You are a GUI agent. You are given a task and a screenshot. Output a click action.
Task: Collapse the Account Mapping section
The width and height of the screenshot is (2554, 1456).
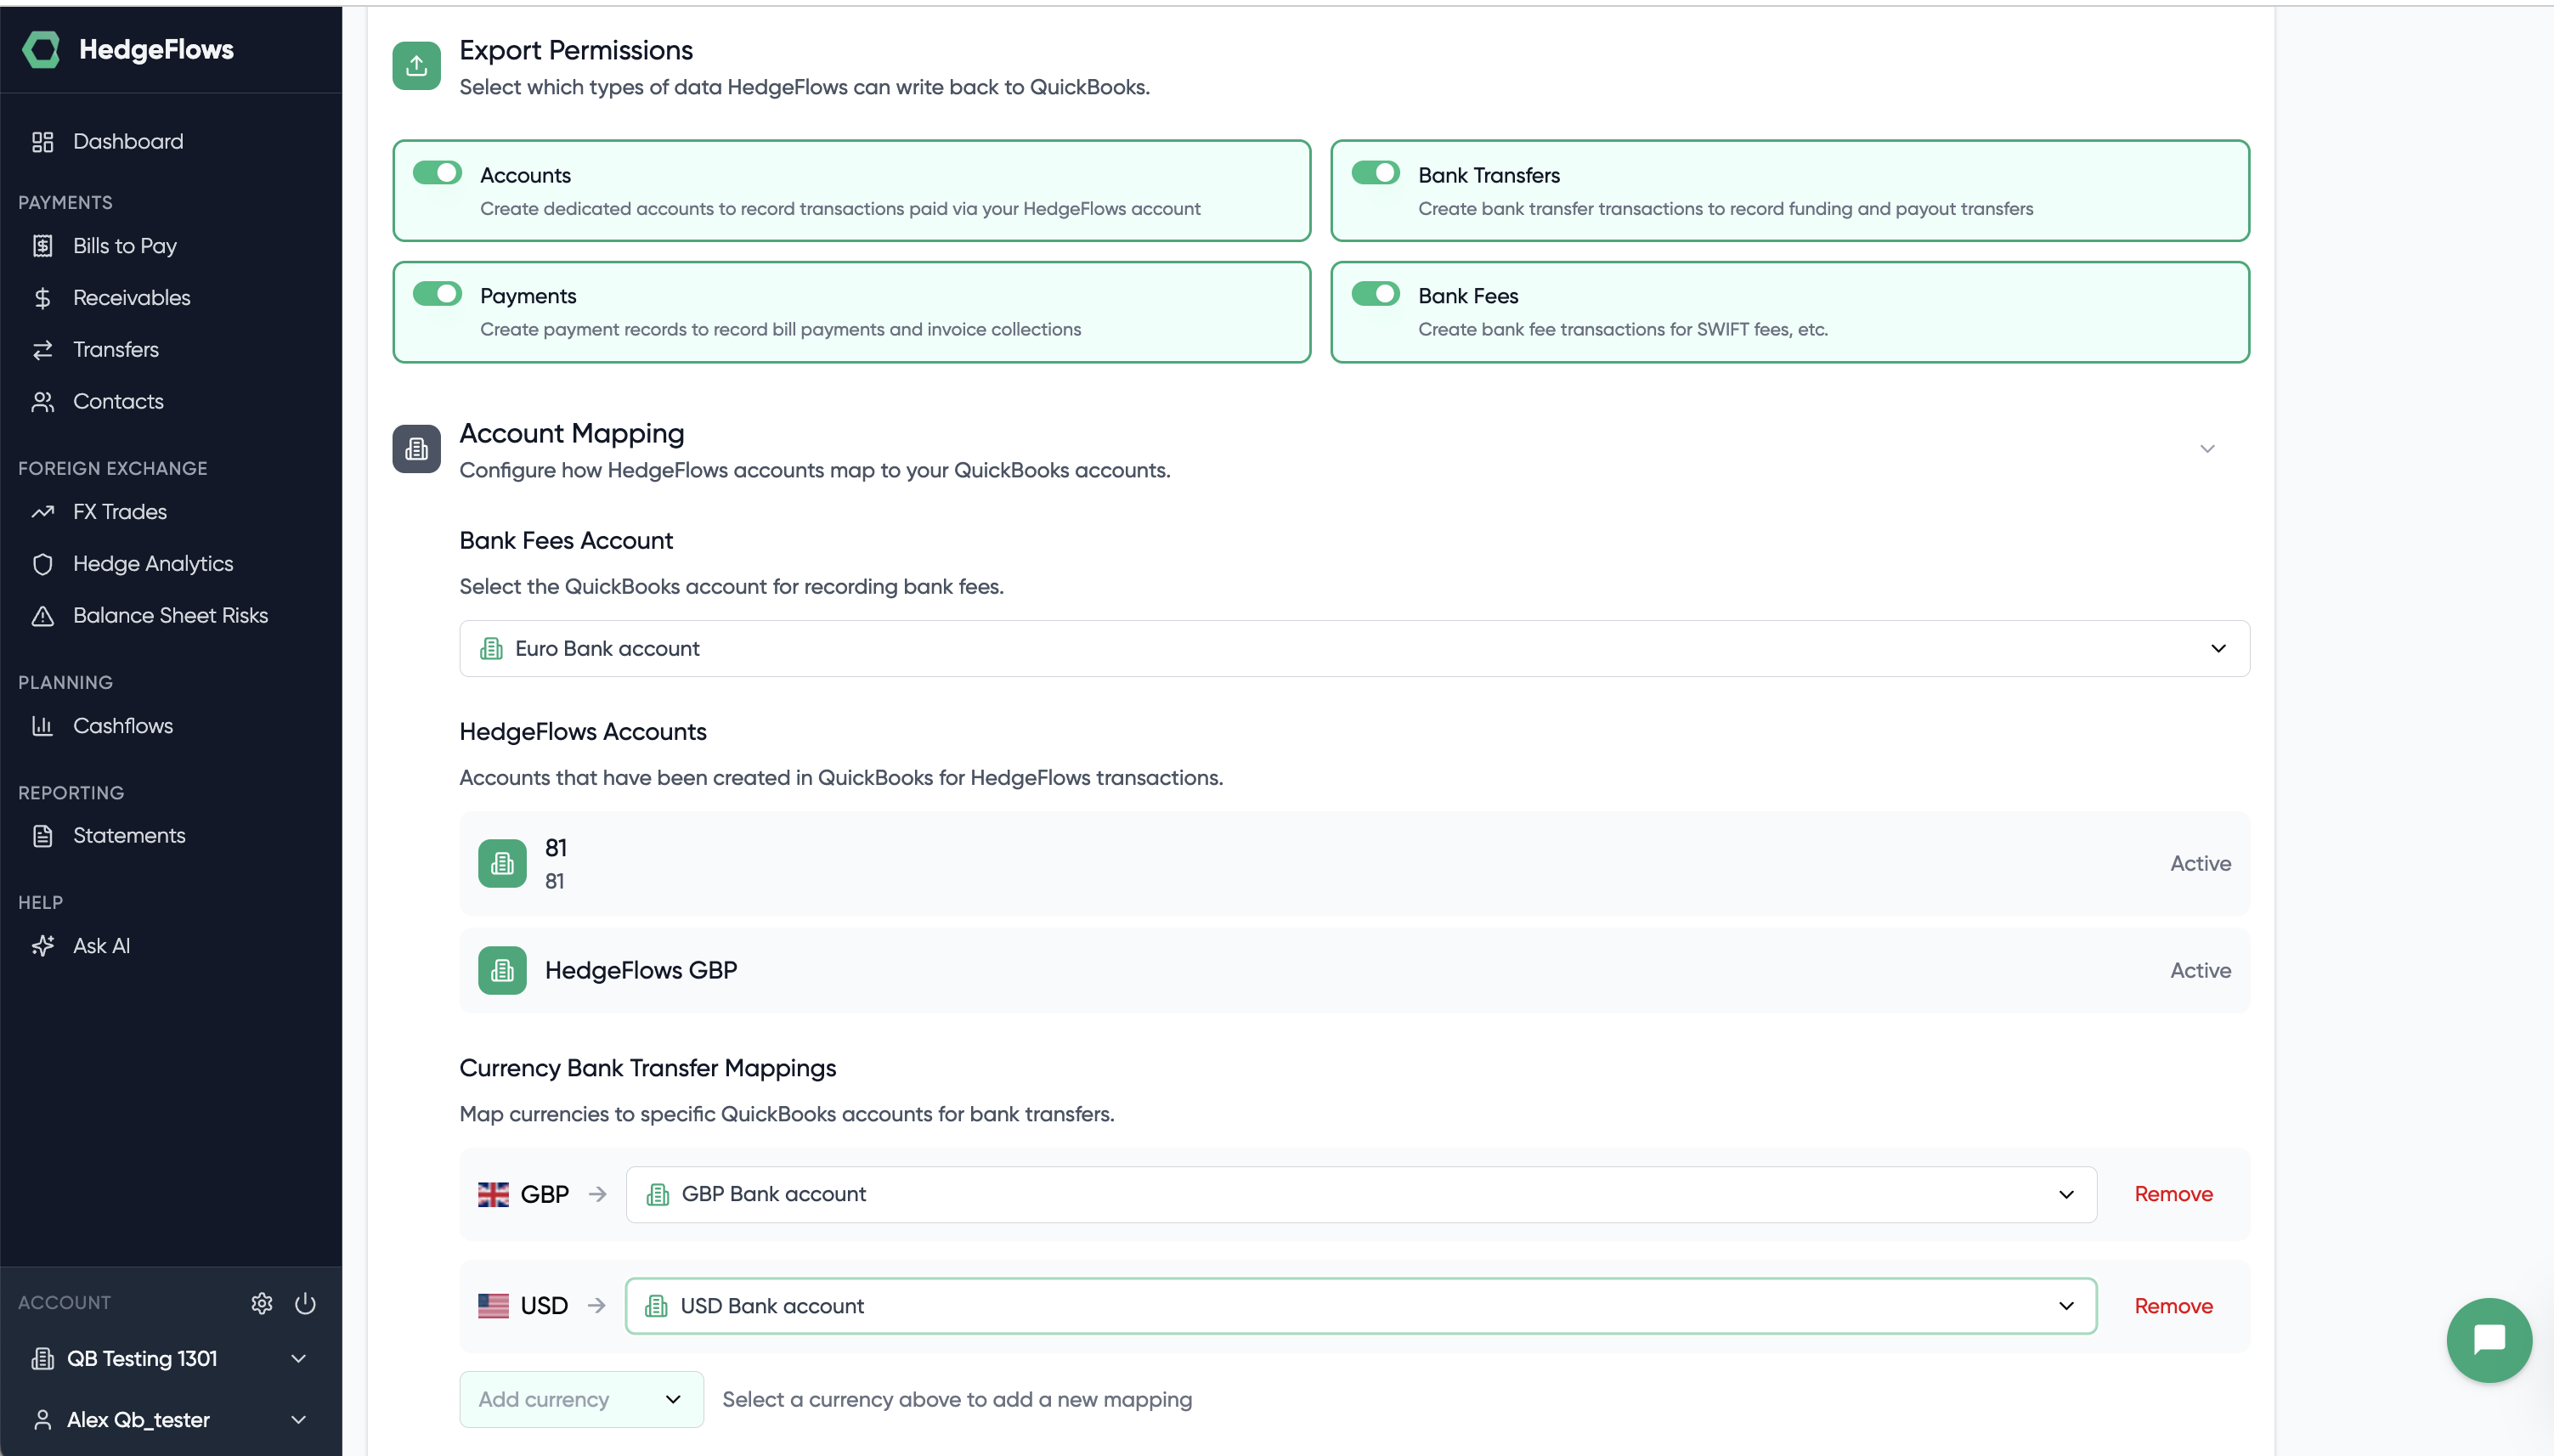[x=2207, y=449]
